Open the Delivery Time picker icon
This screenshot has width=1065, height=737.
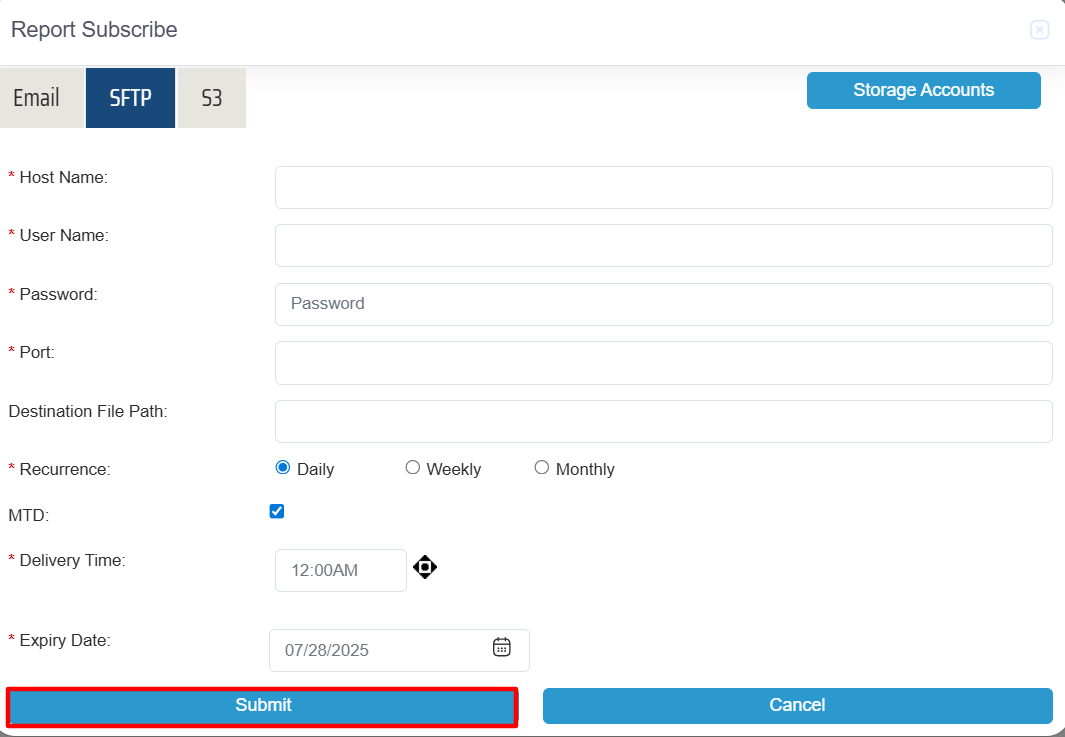[425, 568]
